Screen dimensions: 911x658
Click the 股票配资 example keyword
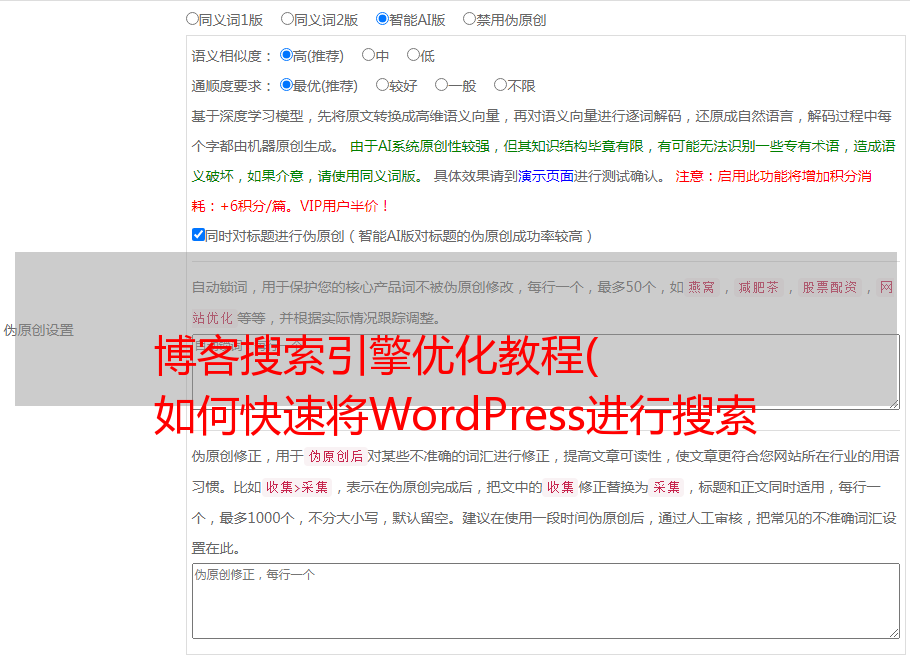point(830,287)
